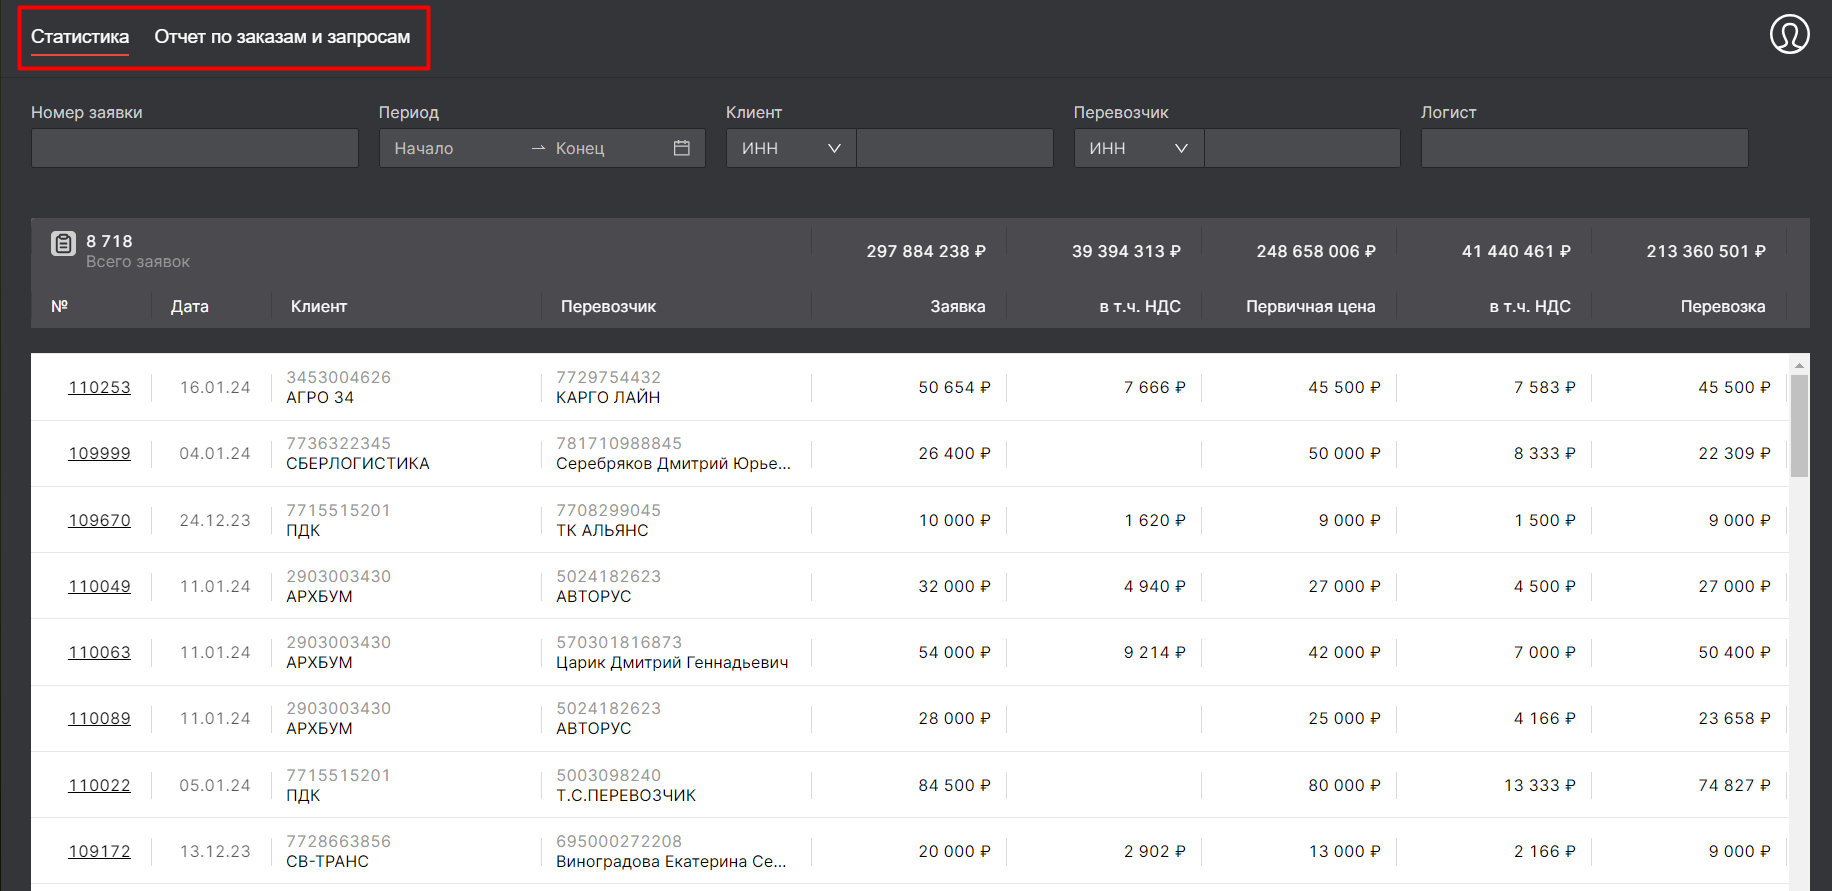Click carrier Т.С.ПЕРЕВОЗЧИК

click(x=626, y=795)
